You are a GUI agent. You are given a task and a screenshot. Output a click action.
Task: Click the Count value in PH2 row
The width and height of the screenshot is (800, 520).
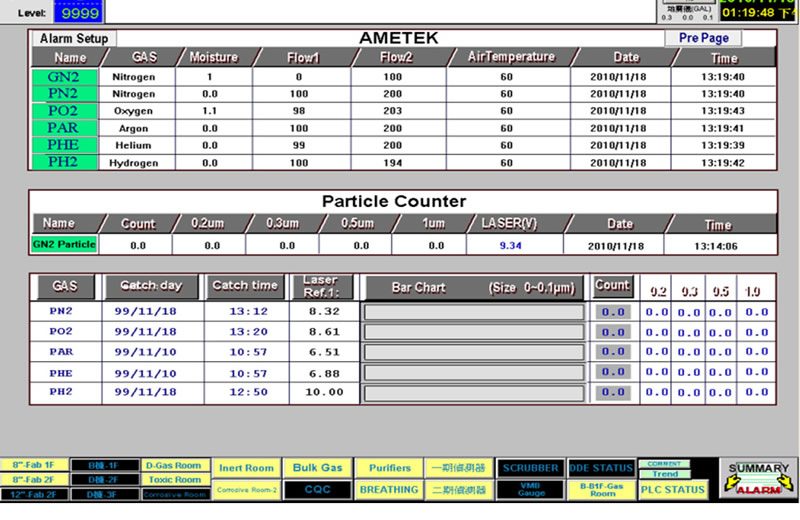613,392
